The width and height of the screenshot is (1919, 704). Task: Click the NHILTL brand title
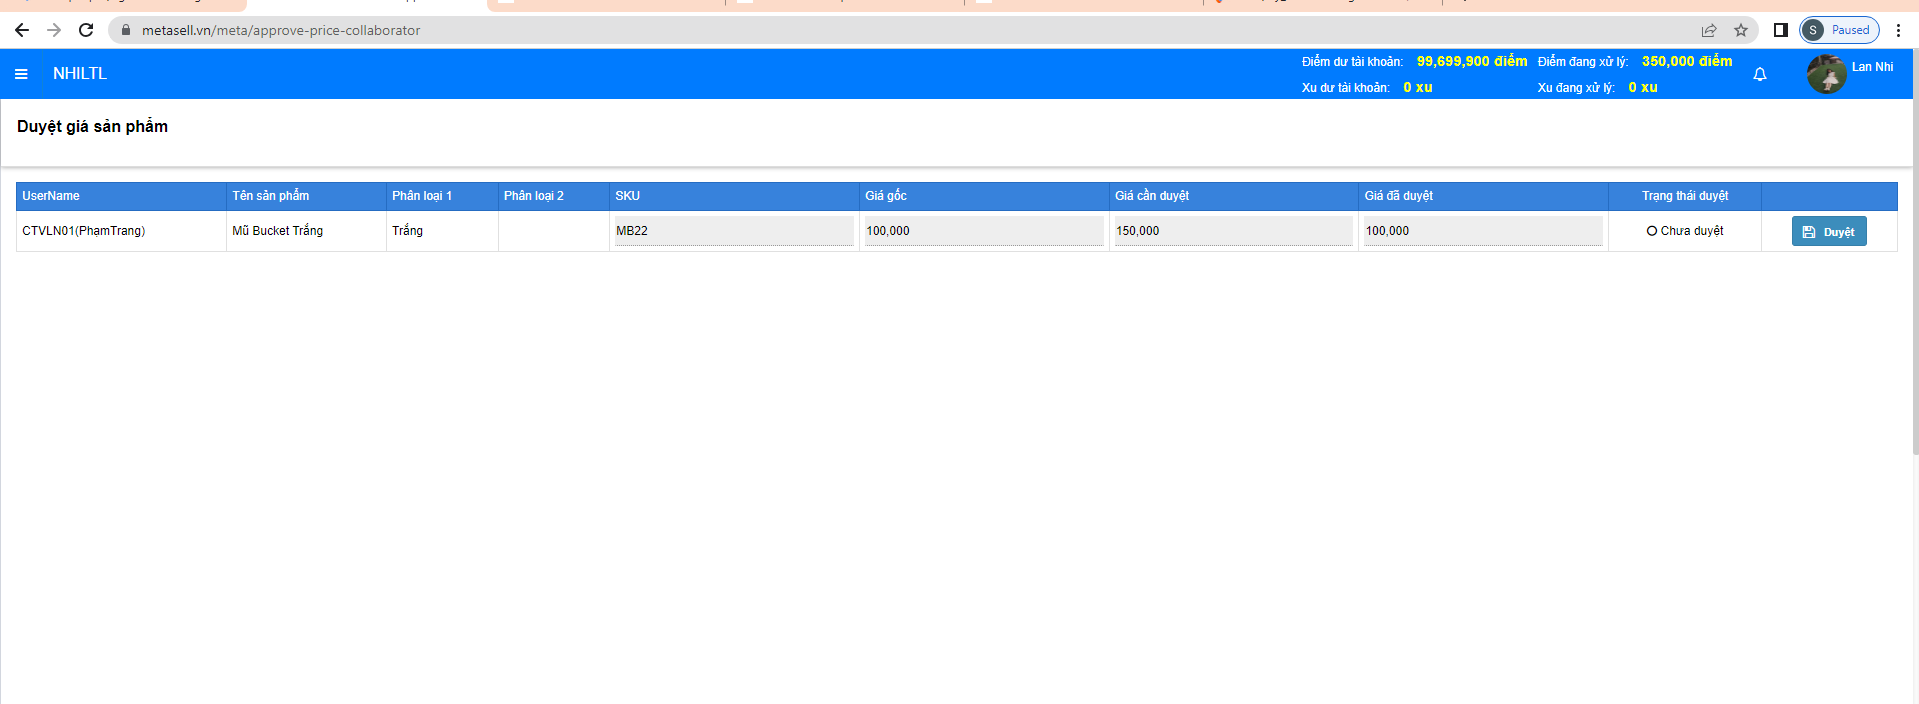coord(80,74)
